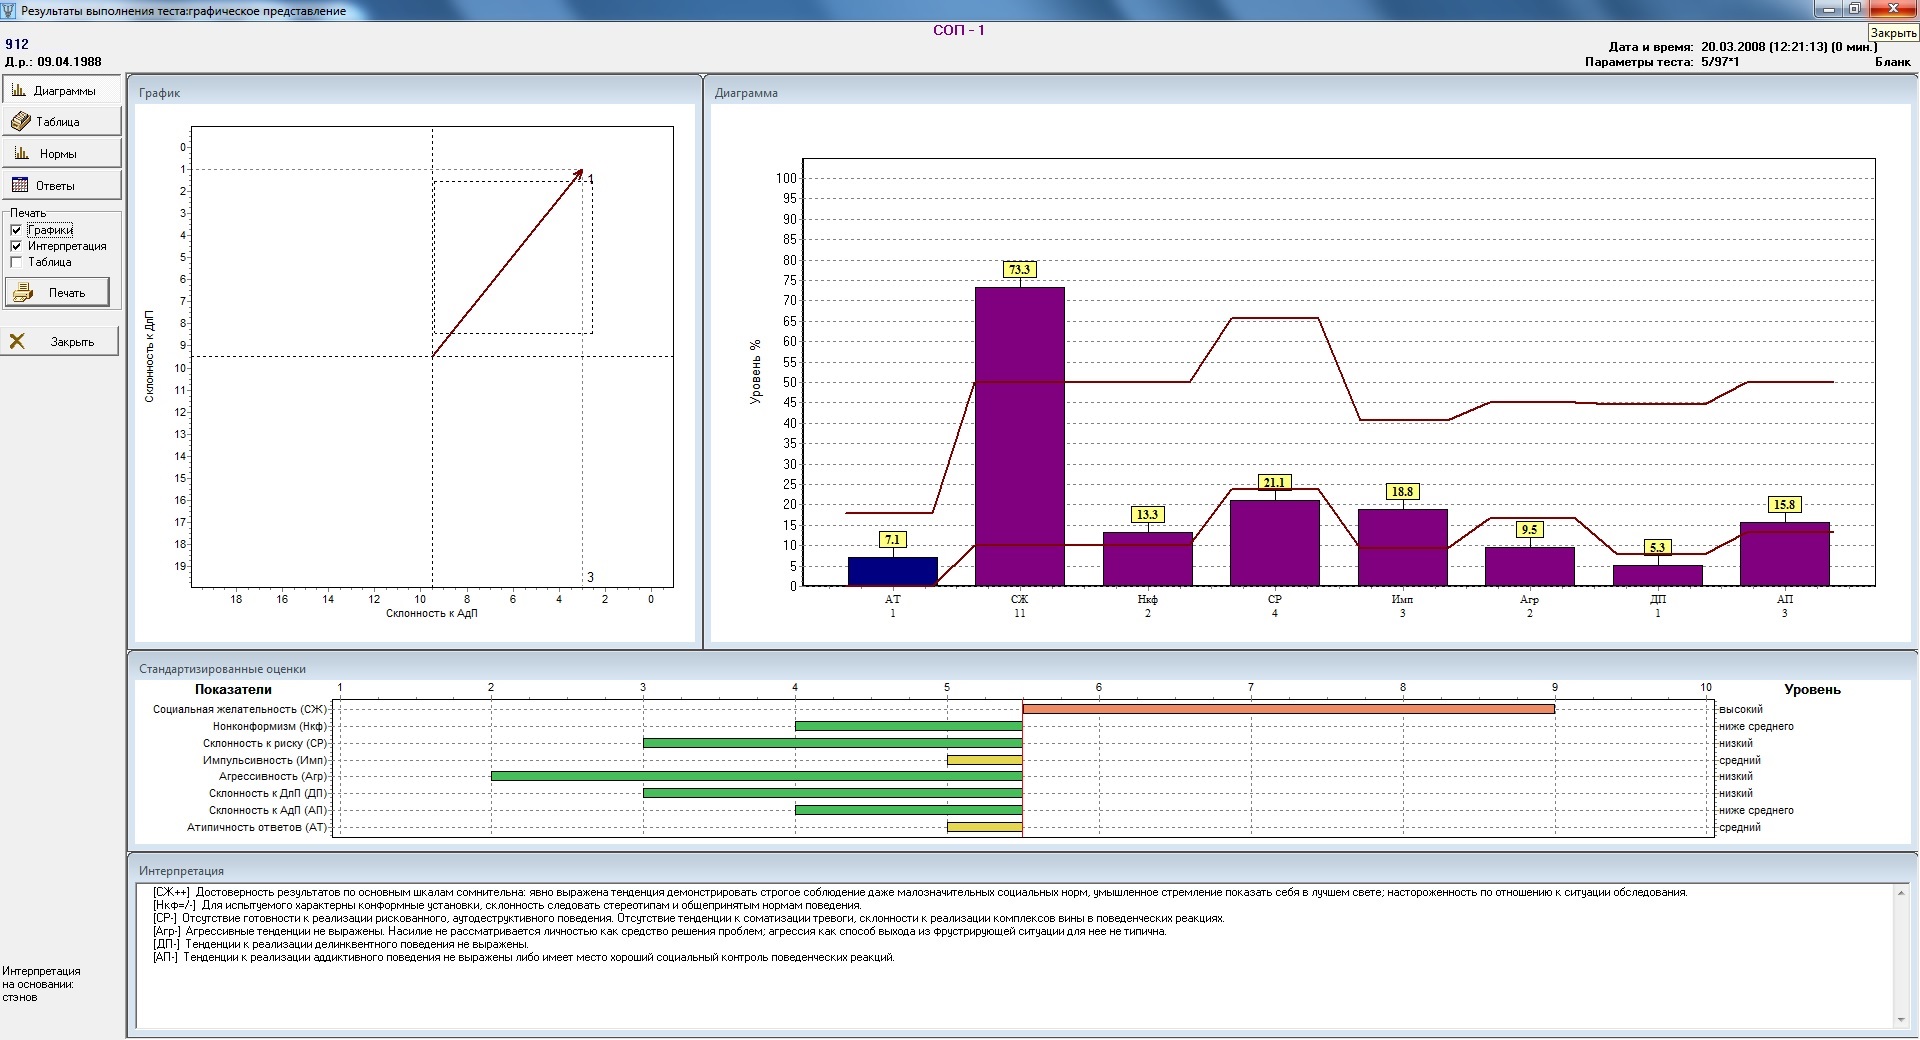Image resolution: width=1920 pixels, height=1040 pixels.
Task: Click the application icon in the title bar
Action: (10, 10)
